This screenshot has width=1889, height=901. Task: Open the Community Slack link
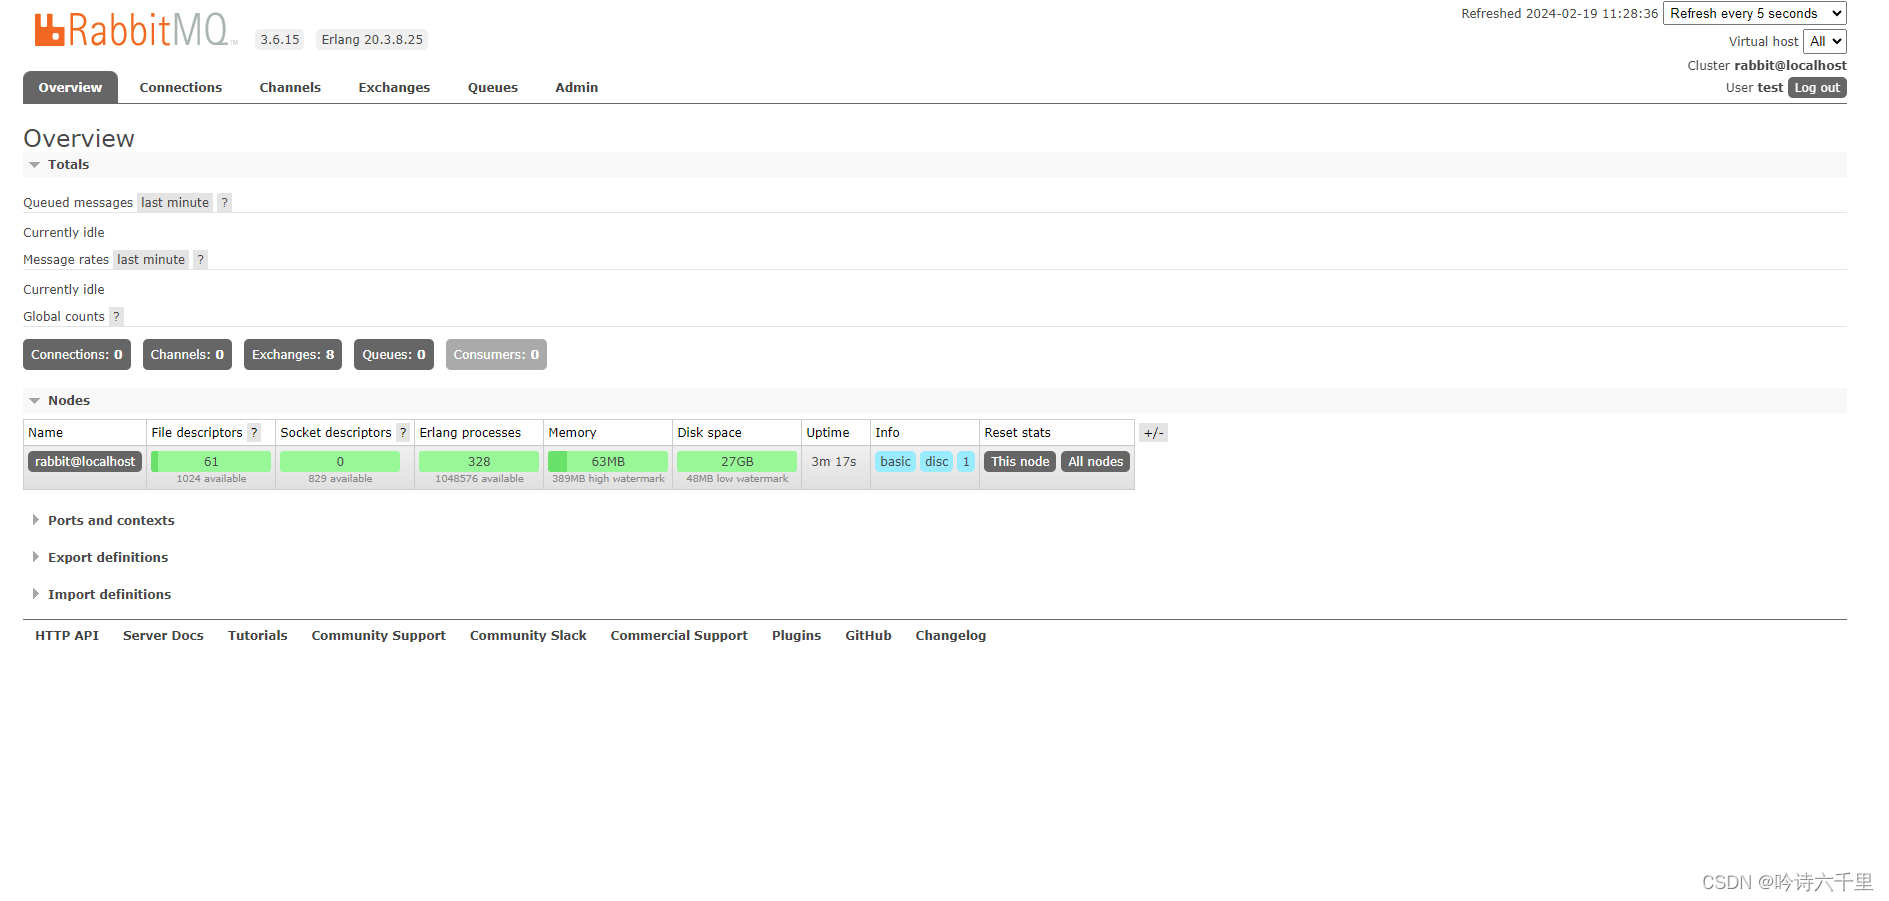click(528, 635)
